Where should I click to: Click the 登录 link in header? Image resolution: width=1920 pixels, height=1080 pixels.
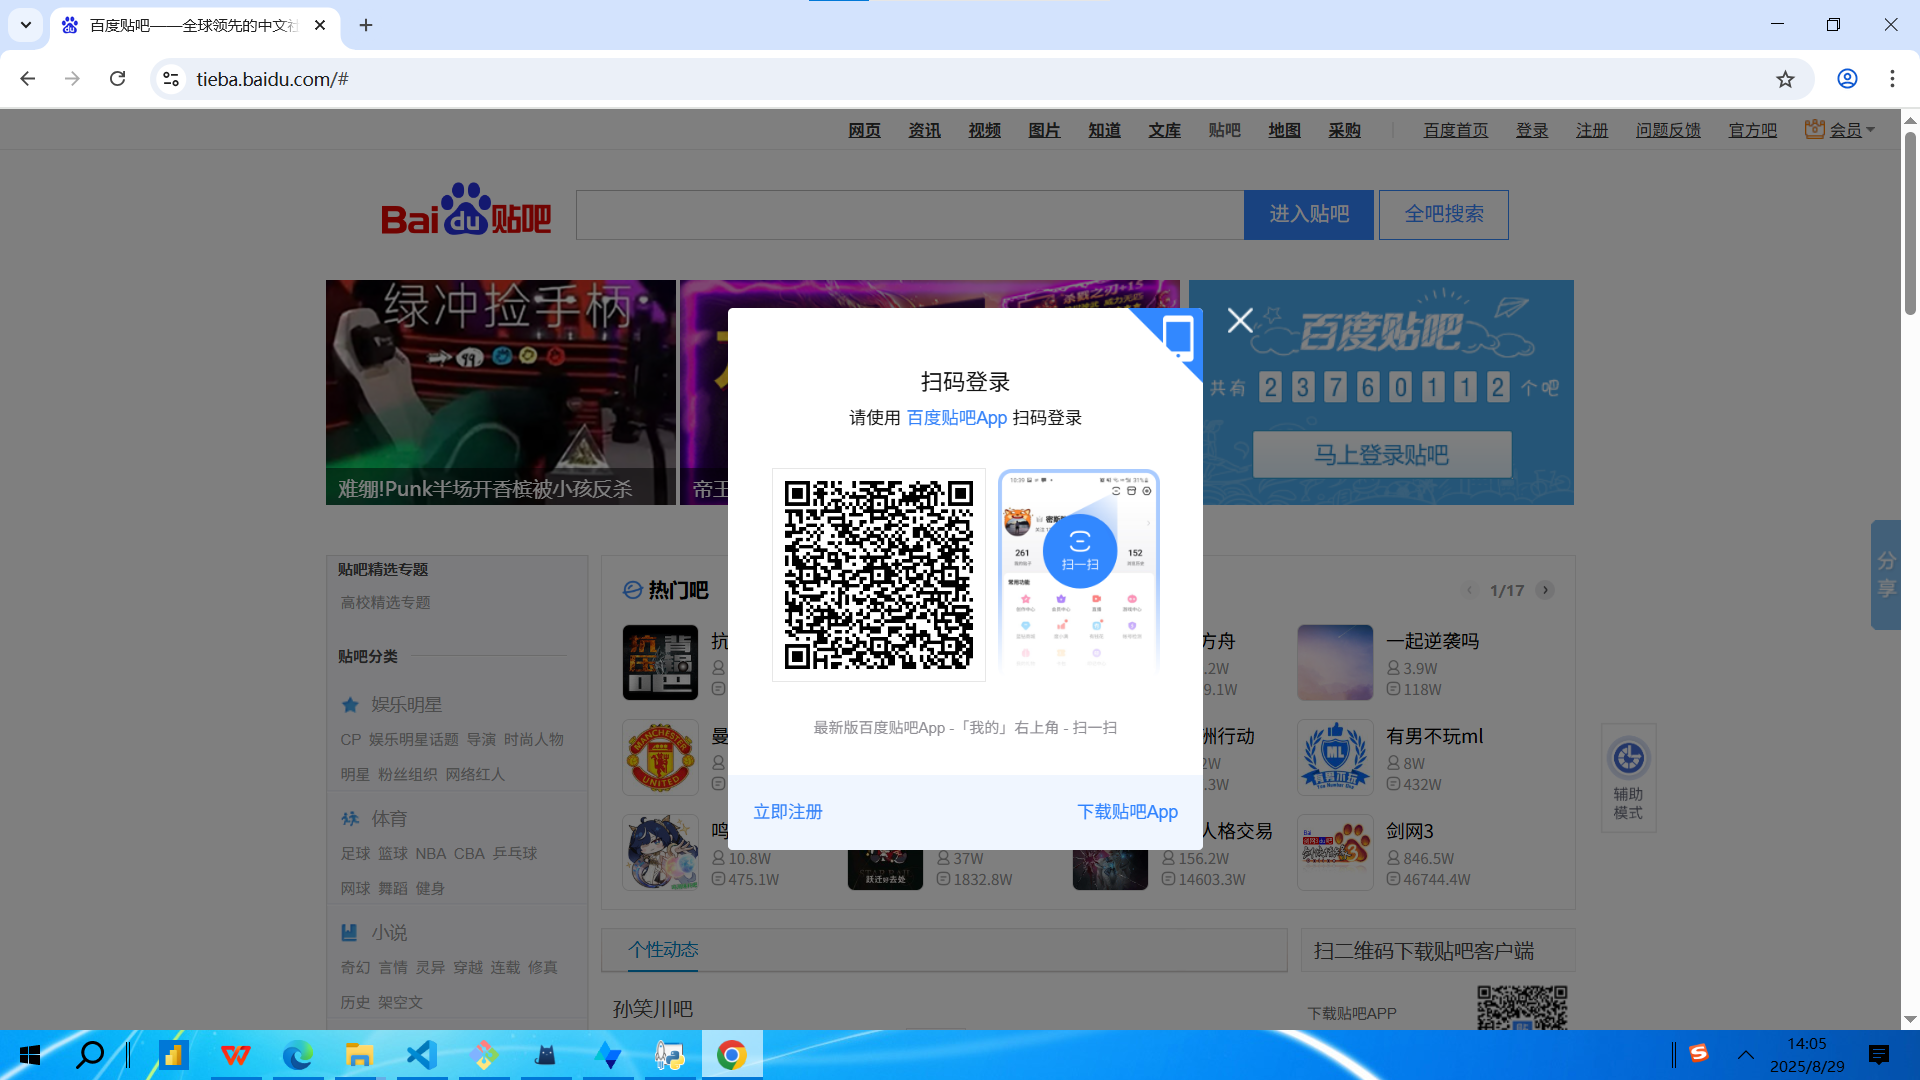pos(1532,130)
